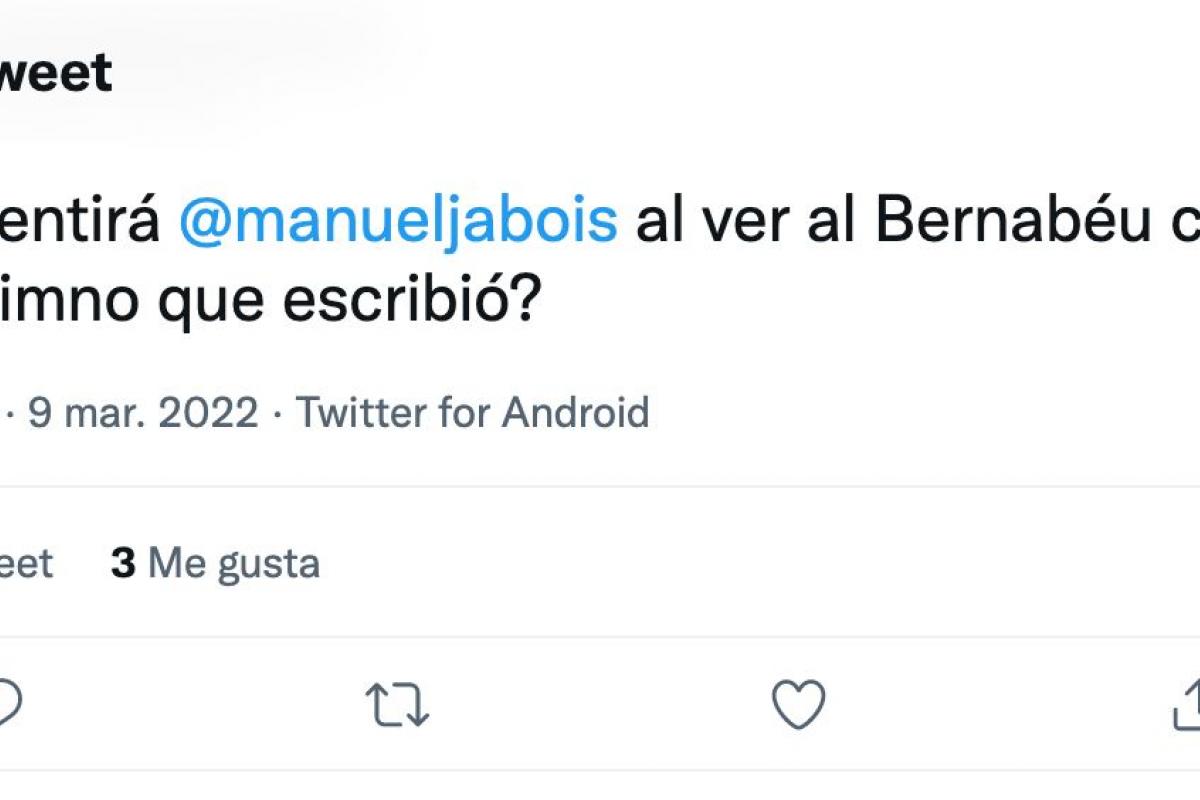Click the "Me gusta" label
Viewport: 1200px width, 800px height.
click(234, 564)
